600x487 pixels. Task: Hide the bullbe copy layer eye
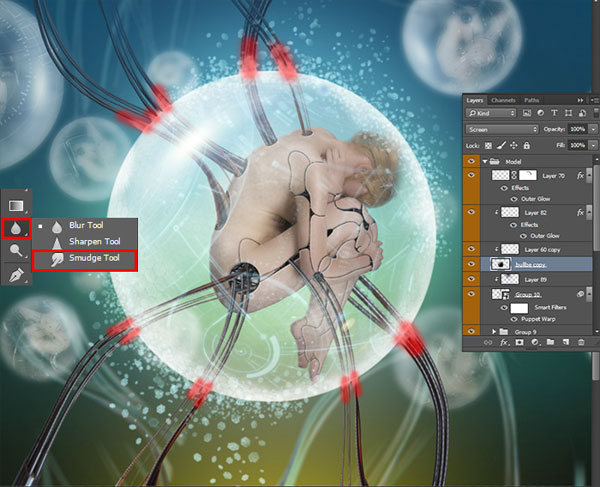coord(471,264)
